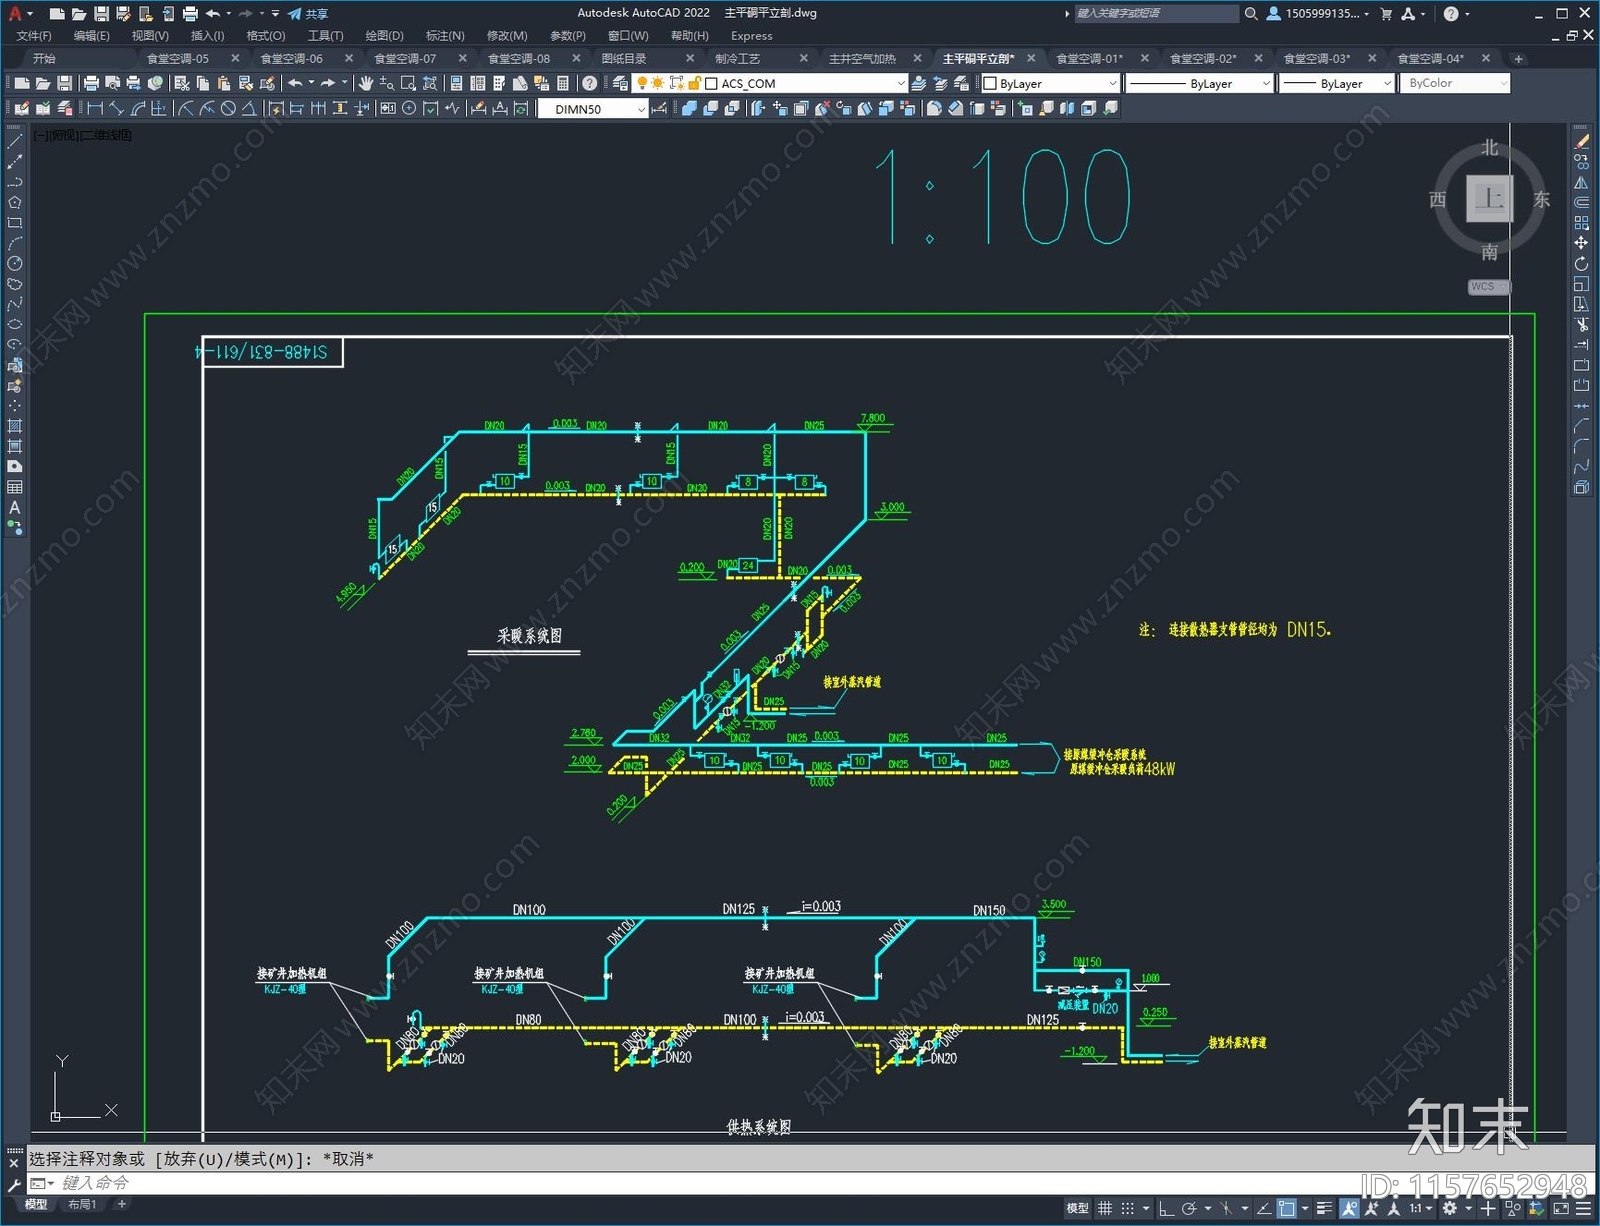Click the Help question mark in standard toolbar

point(590,83)
